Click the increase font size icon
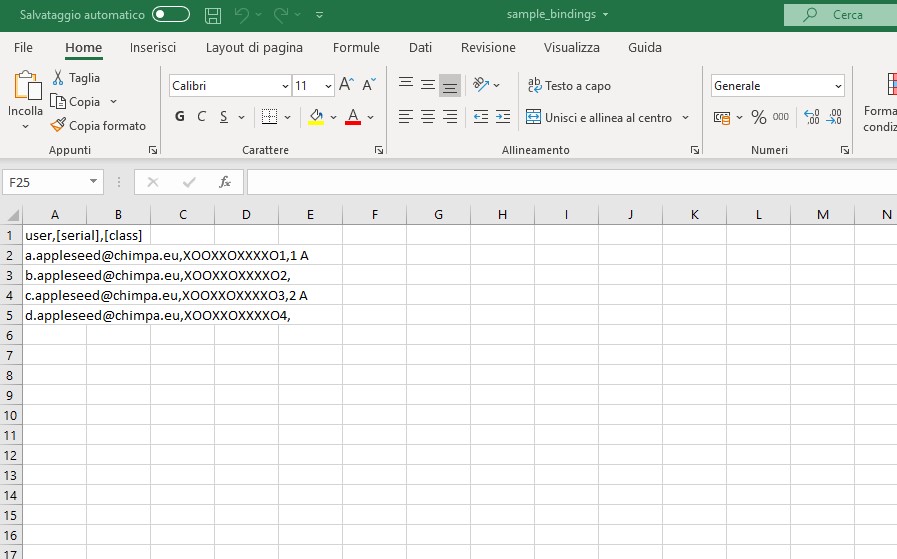This screenshot has height=559, width=897. pos(346,85)
